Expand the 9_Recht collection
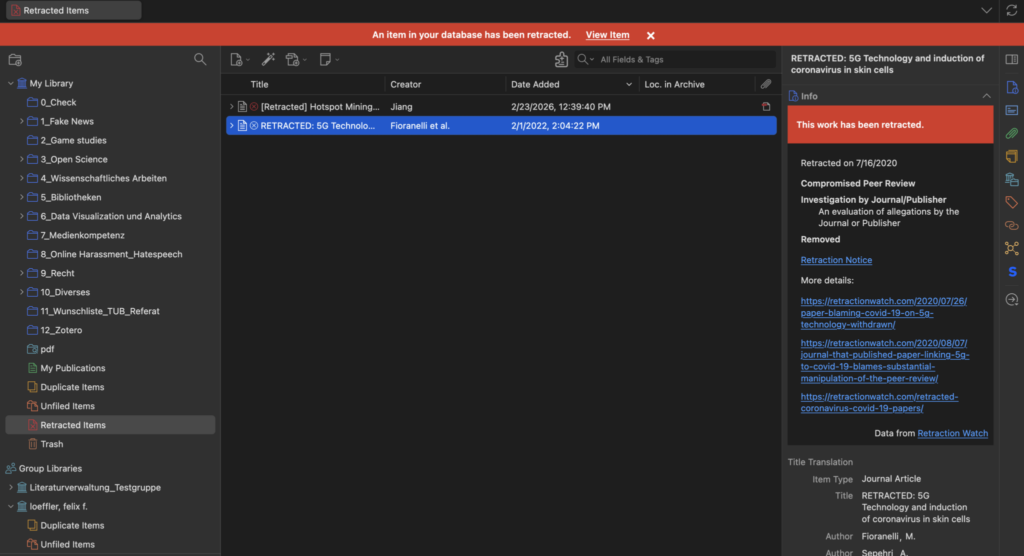The height and width of the screenshot is (556, 1024). coord(22,273)
